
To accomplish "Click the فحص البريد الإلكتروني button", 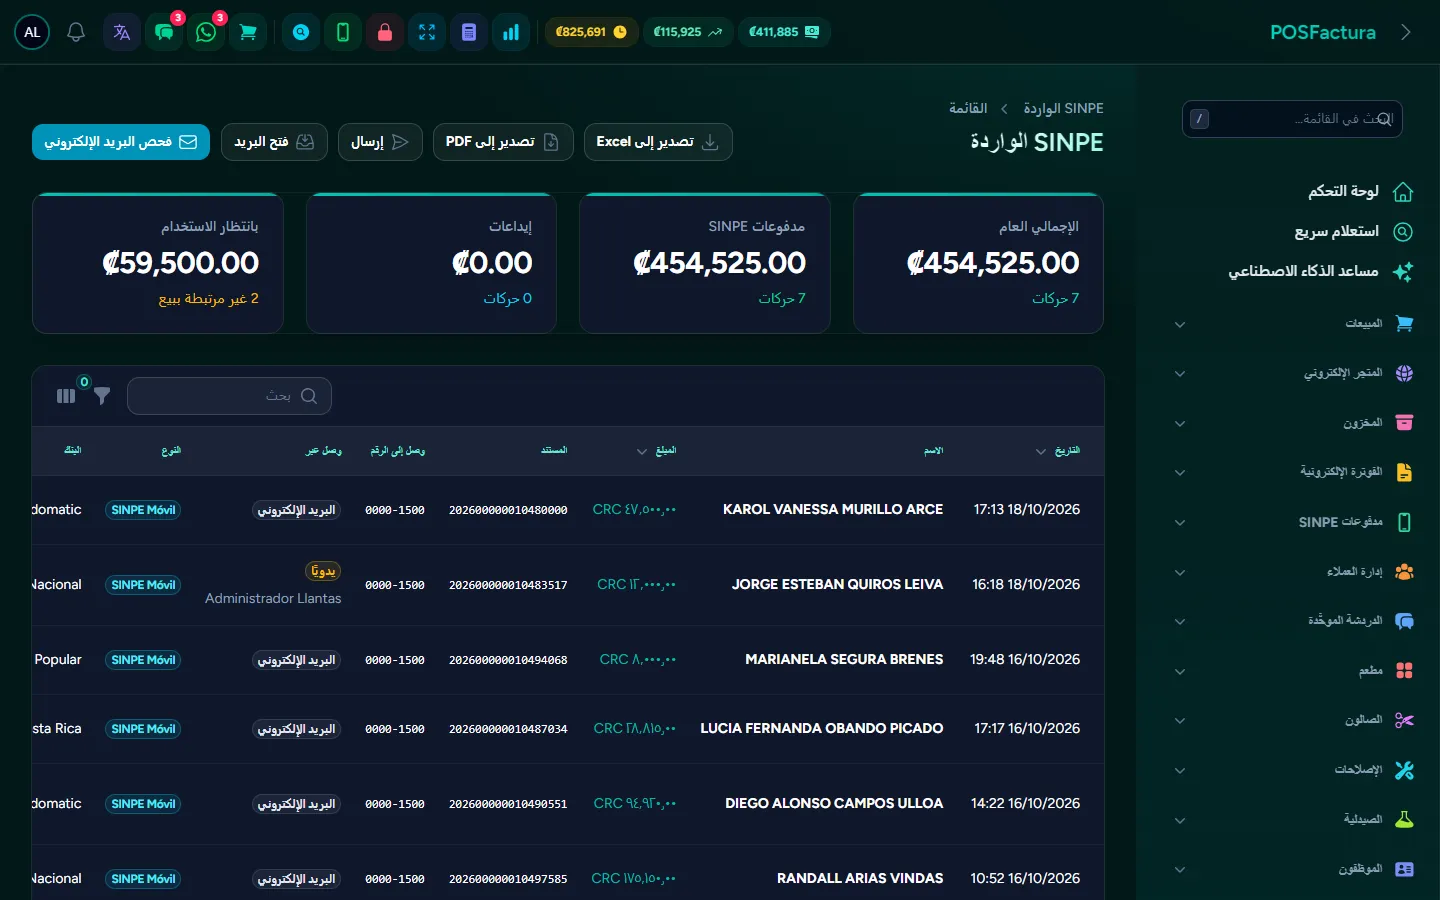I will click(121, 142).
